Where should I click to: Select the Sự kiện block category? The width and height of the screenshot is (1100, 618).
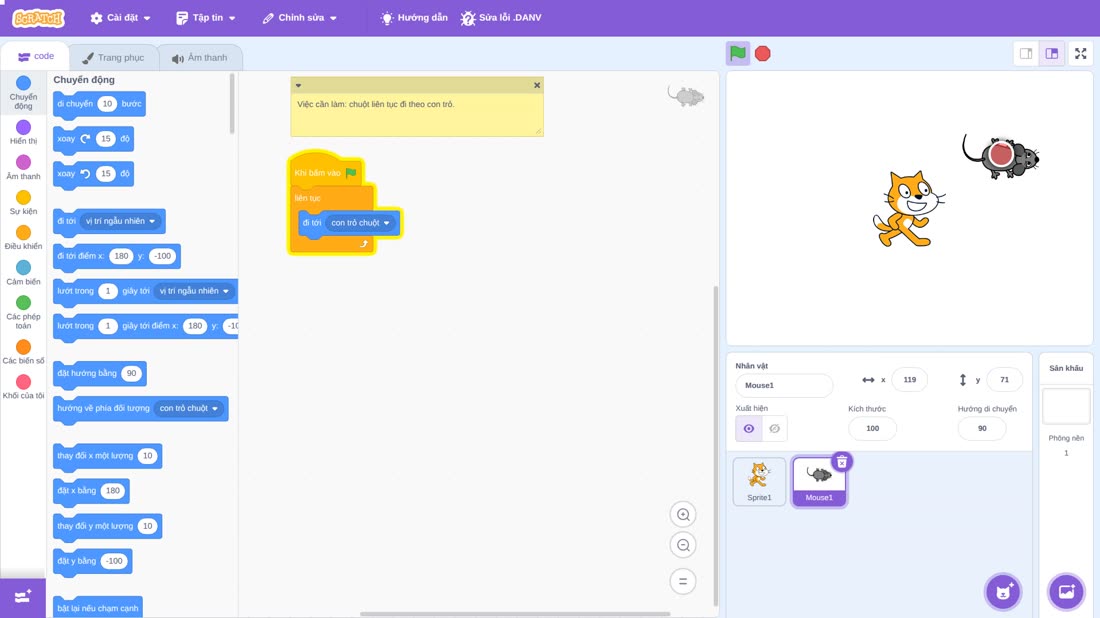tap(23, 202)
